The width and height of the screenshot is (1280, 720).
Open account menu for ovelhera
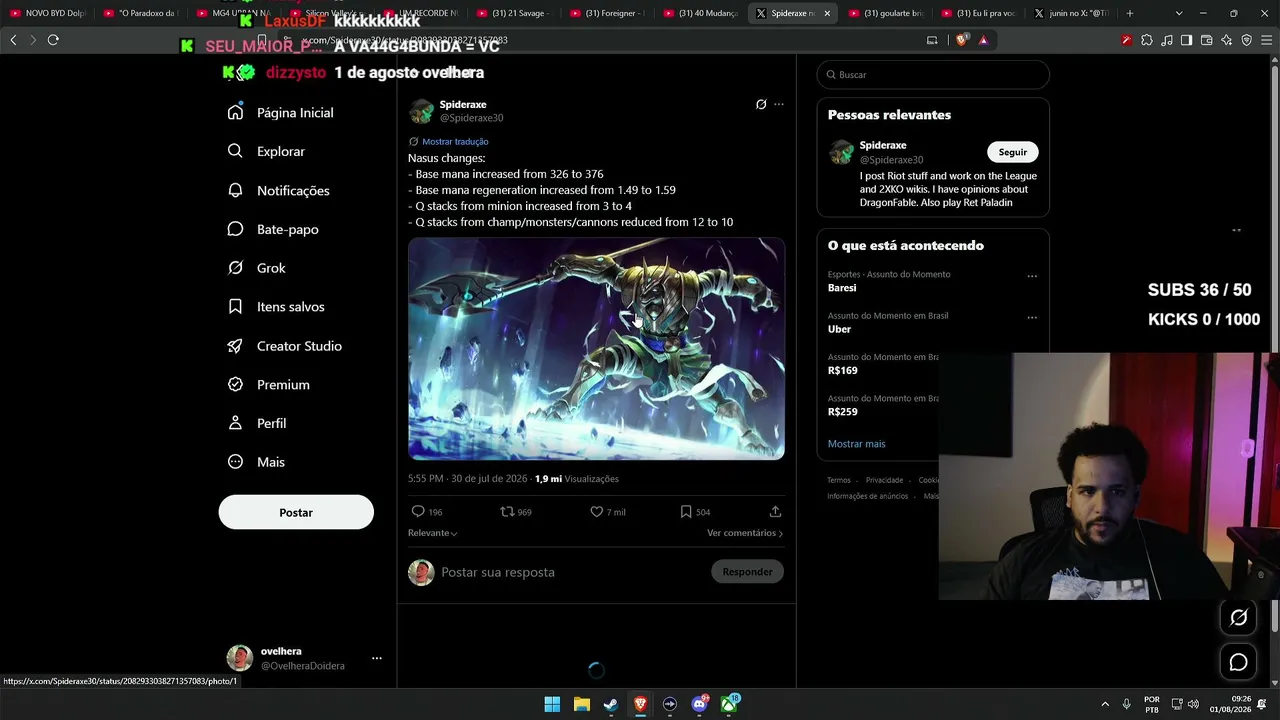coord(377,658)
